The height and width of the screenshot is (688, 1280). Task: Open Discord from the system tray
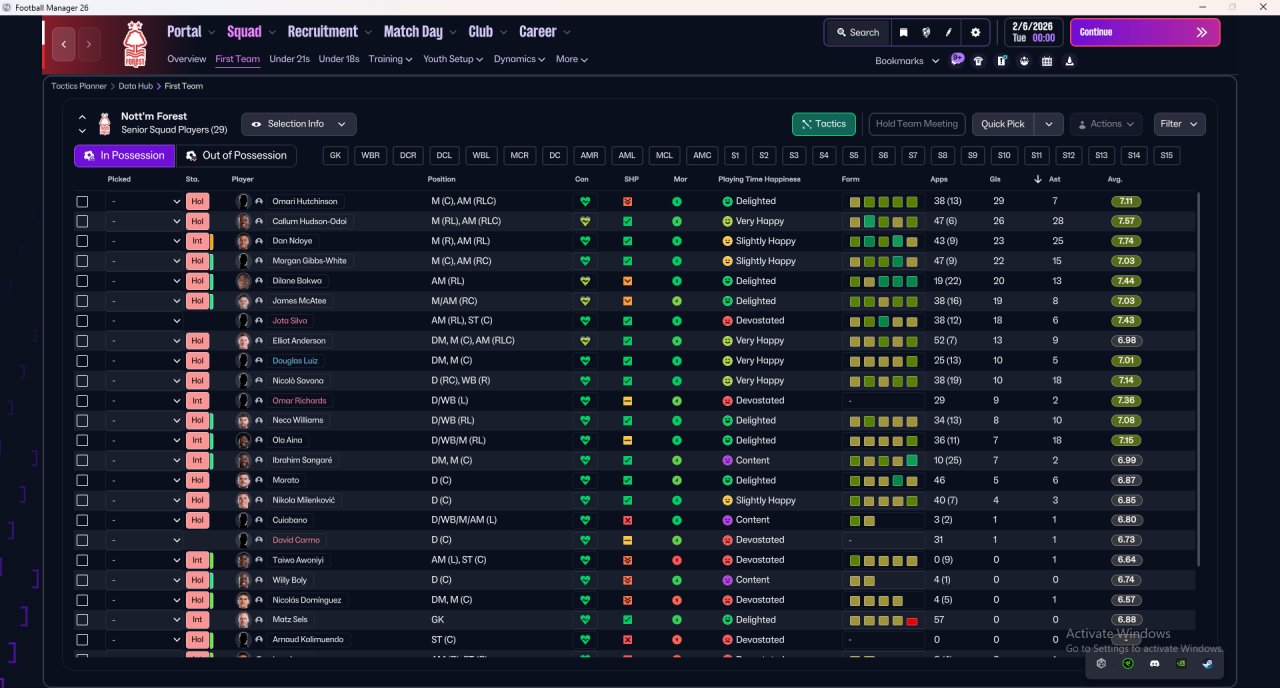point(1154,663)
